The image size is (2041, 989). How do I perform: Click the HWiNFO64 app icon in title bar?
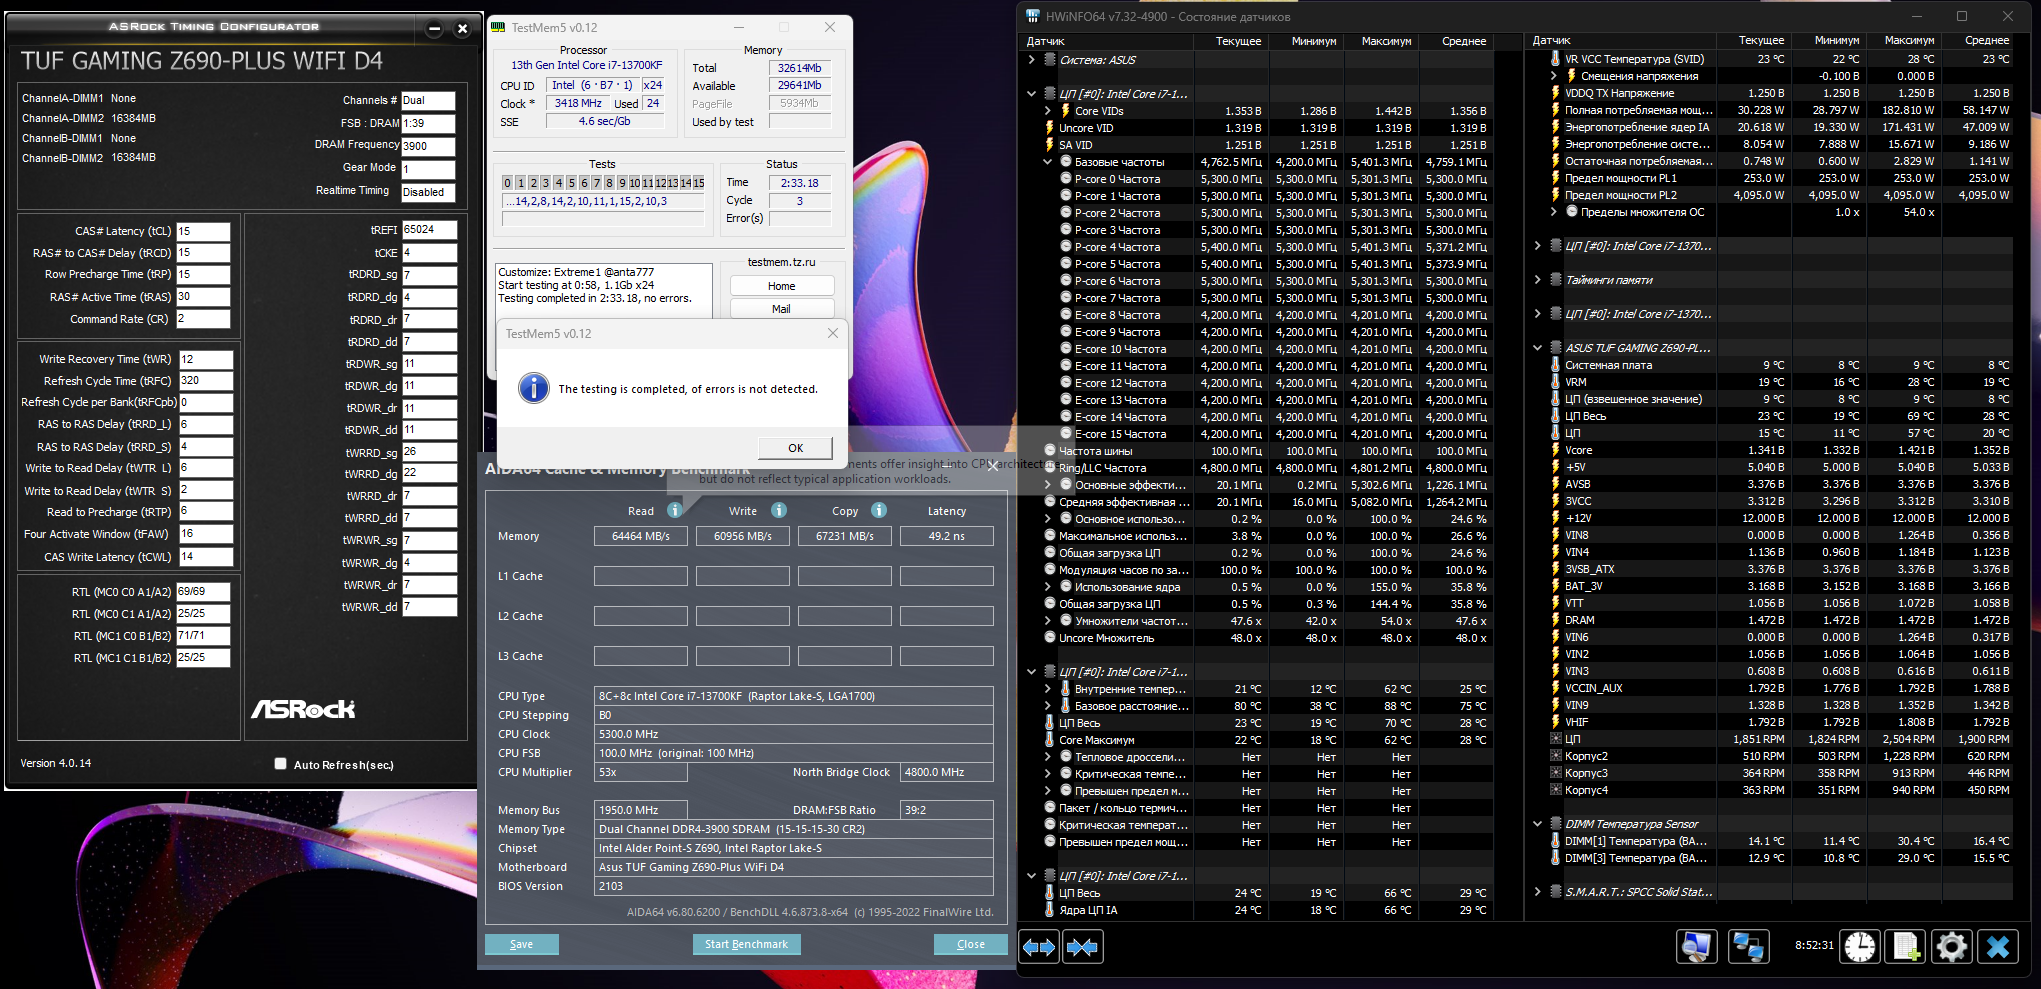[1034, 16]
